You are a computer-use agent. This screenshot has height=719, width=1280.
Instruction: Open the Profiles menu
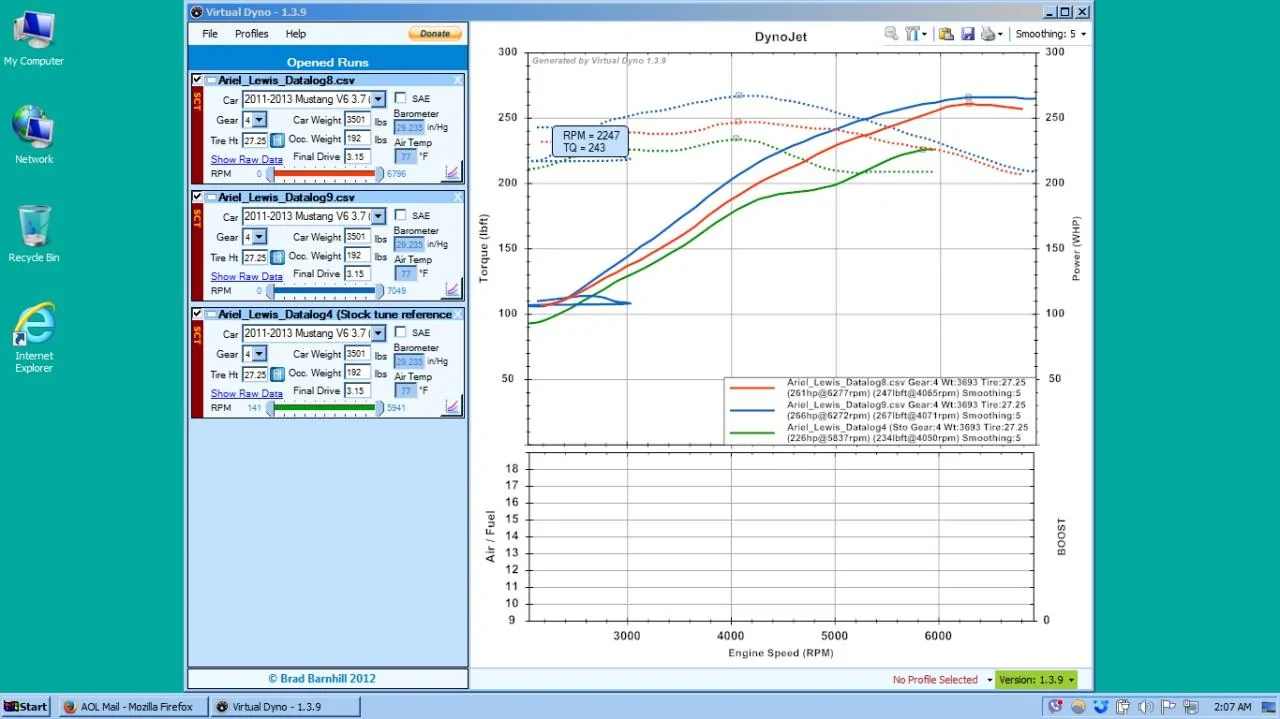coord(252,34)
